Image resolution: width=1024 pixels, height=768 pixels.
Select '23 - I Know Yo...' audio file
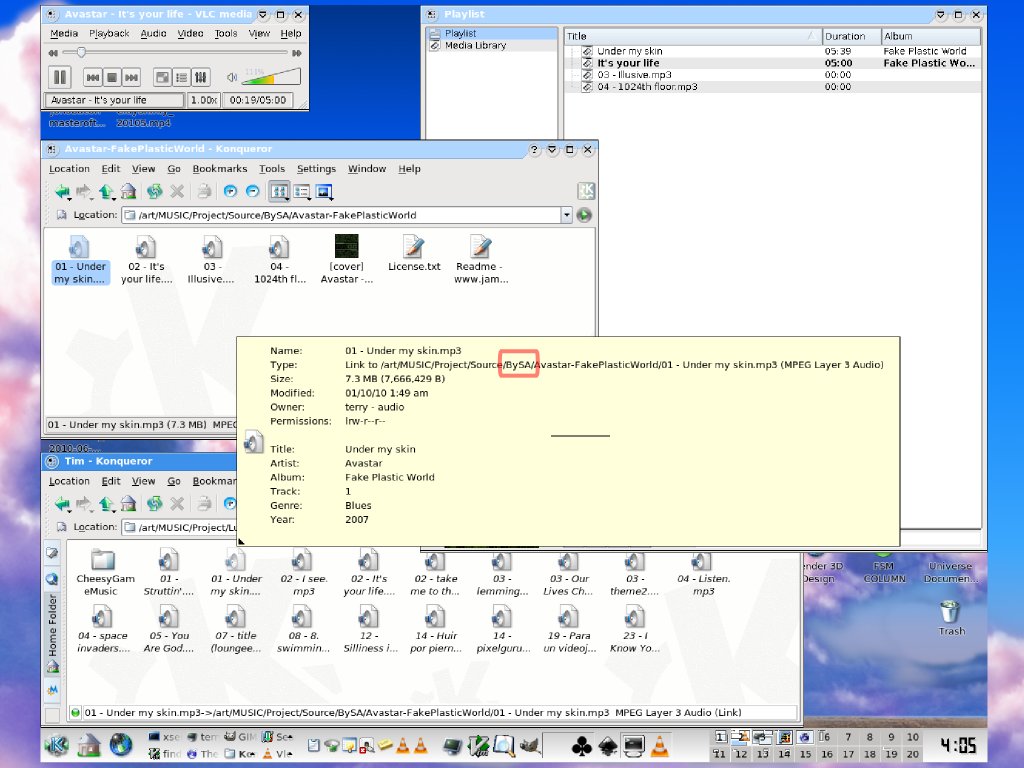[x=635, y=630]
